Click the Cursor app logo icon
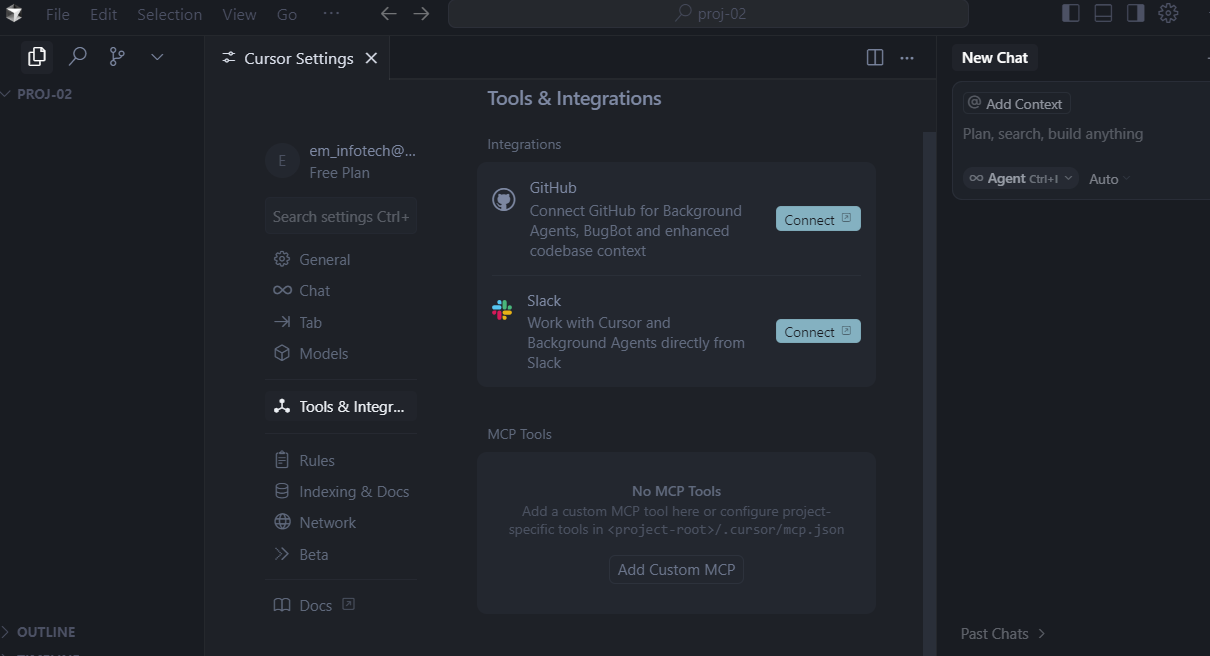Image resolution: width=1210 pixels, height=656 pixels. [14, 14]
